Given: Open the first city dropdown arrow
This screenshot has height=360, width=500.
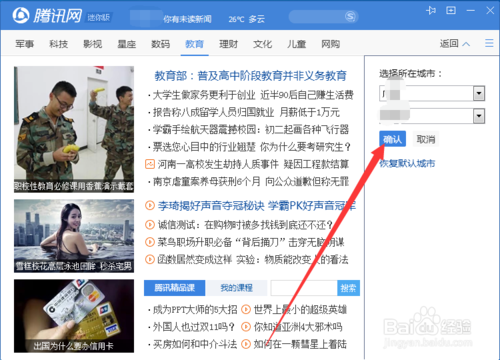Looking at the screenshot, I should (479, 94).
